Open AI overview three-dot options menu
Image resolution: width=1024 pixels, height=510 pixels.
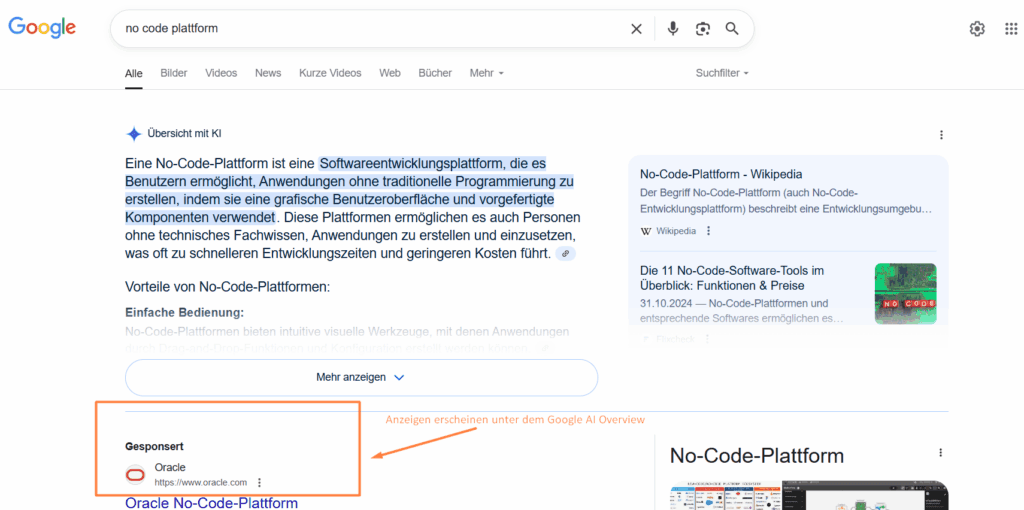click(x=941, y=135)
